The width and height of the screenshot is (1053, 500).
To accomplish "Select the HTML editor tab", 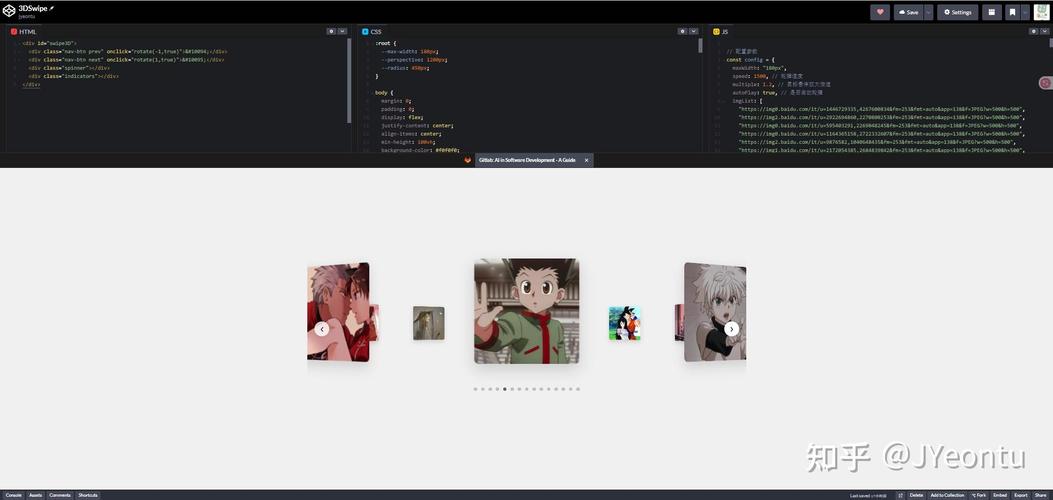I will [x=24, y=32].
